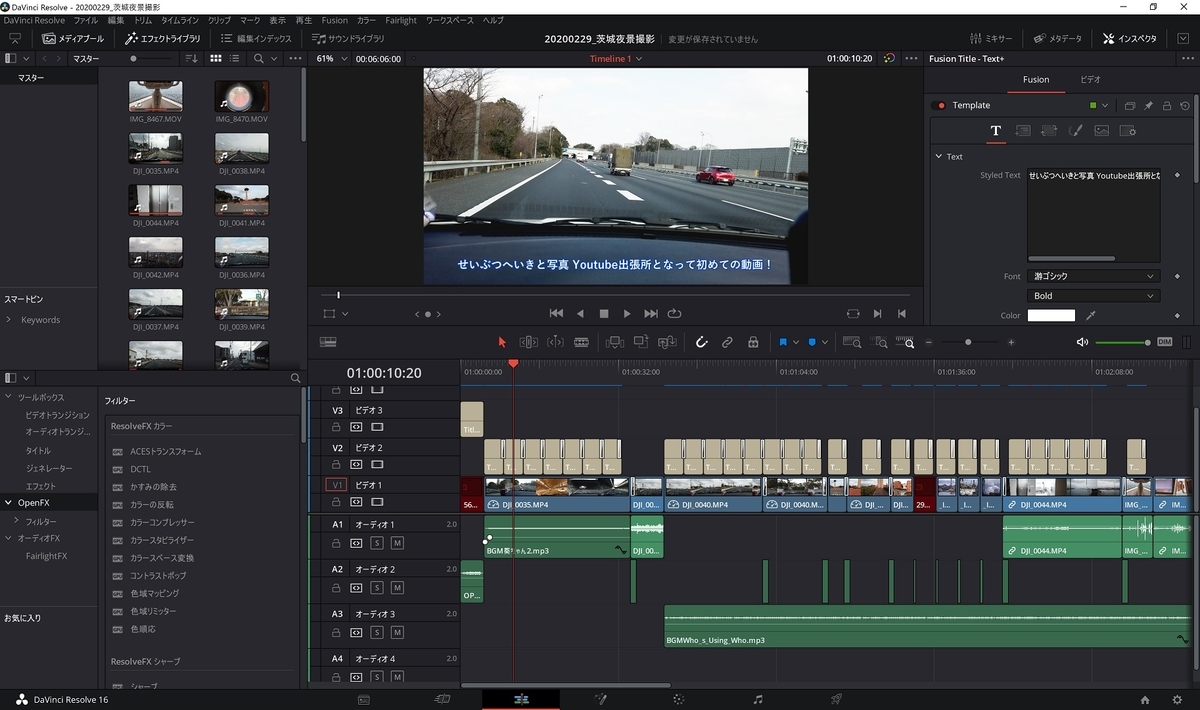Viewport: 1200px width, 710px height.
Task: Toggle the Template enable switch
Action: [939, 105]
